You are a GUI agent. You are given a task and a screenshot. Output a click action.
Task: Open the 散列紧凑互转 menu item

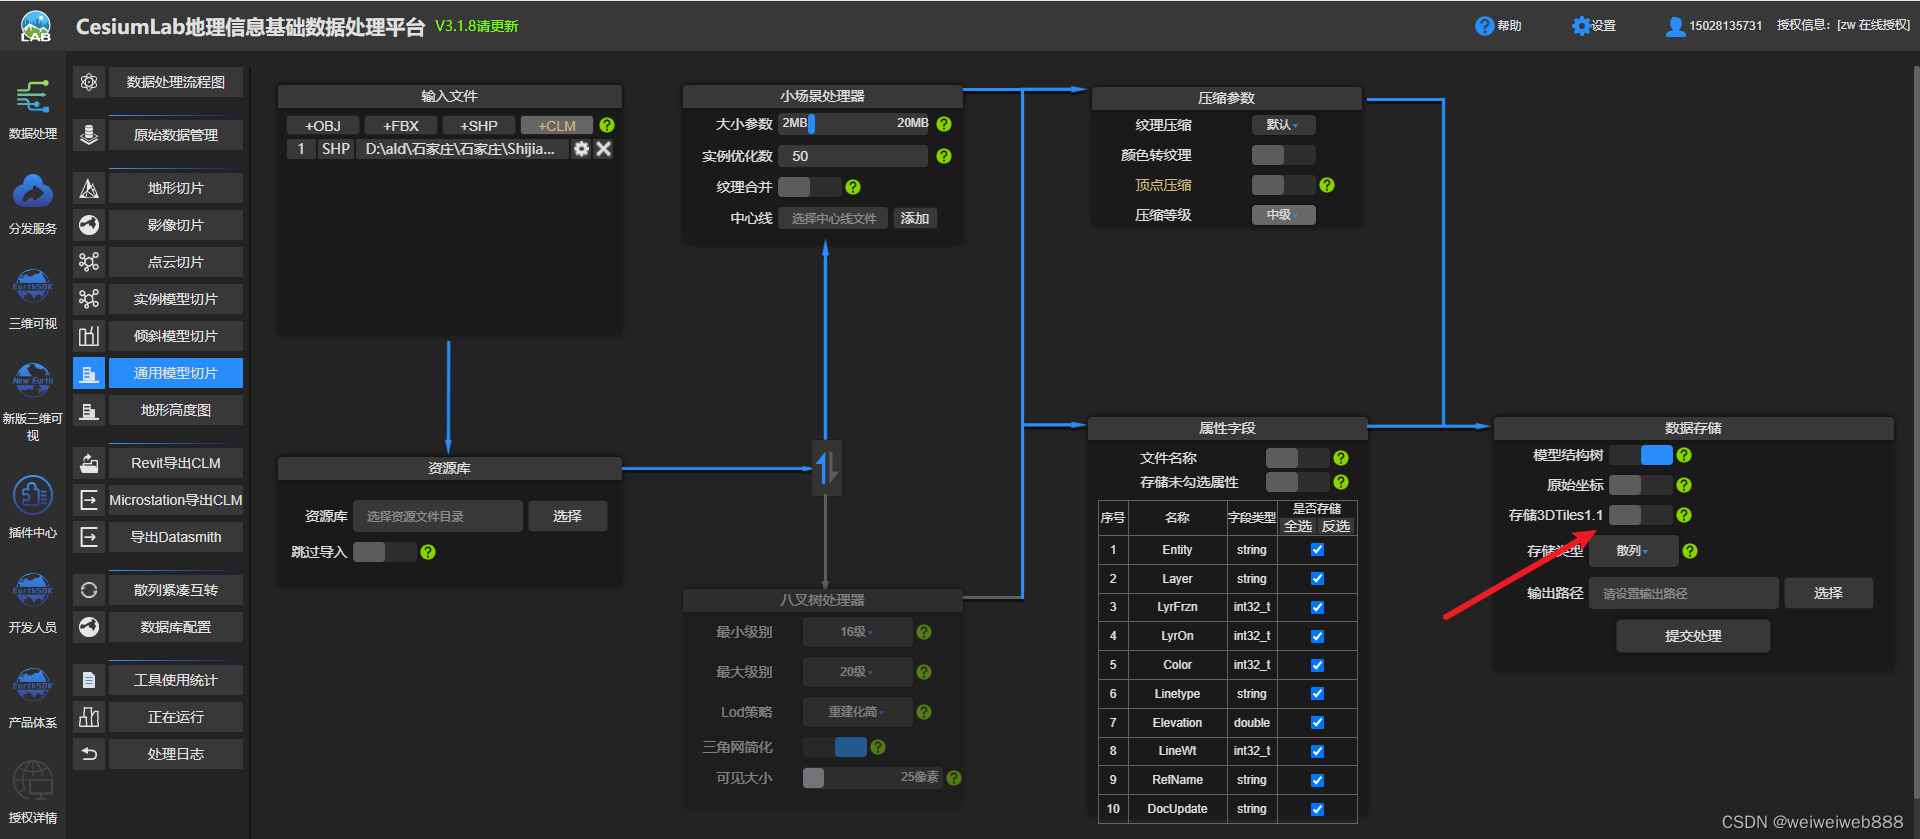click(x=176, y=590)
